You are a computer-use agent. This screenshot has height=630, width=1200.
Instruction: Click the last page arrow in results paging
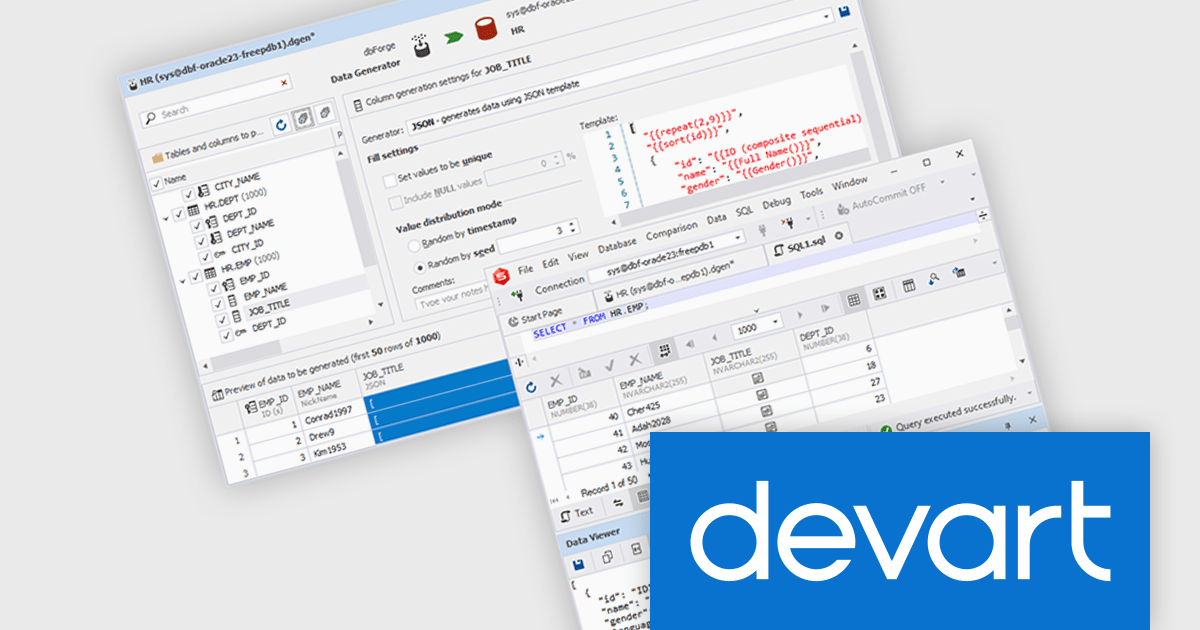825,308
